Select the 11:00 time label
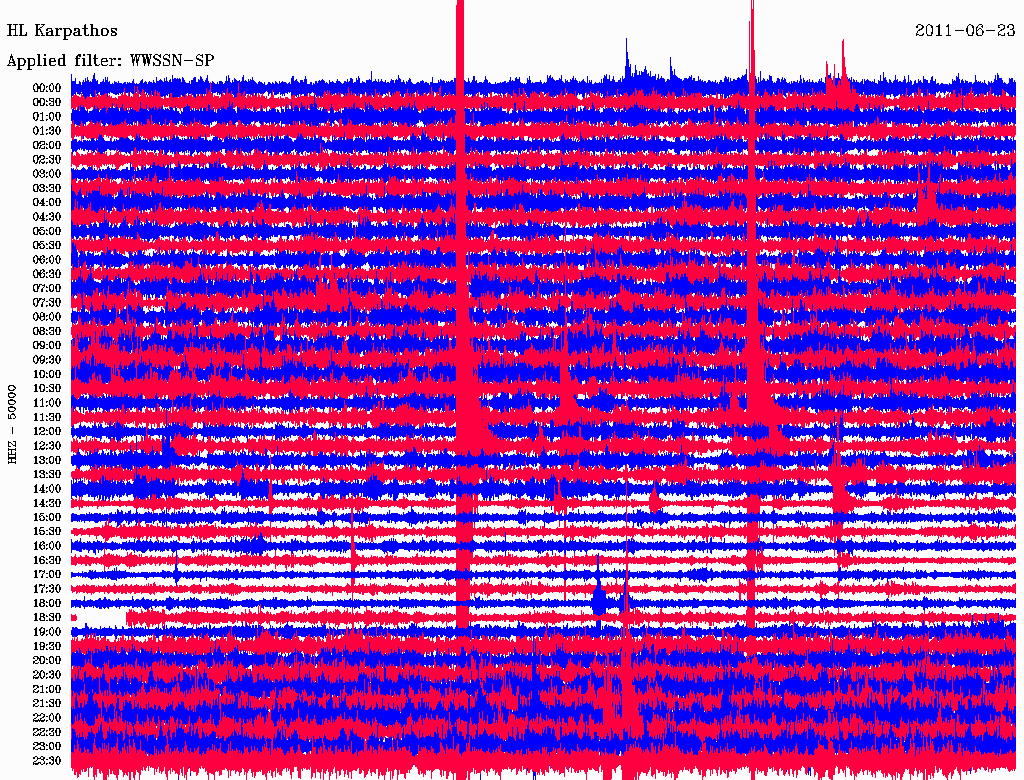The image size is (1024, 780). tap(47, 402)
